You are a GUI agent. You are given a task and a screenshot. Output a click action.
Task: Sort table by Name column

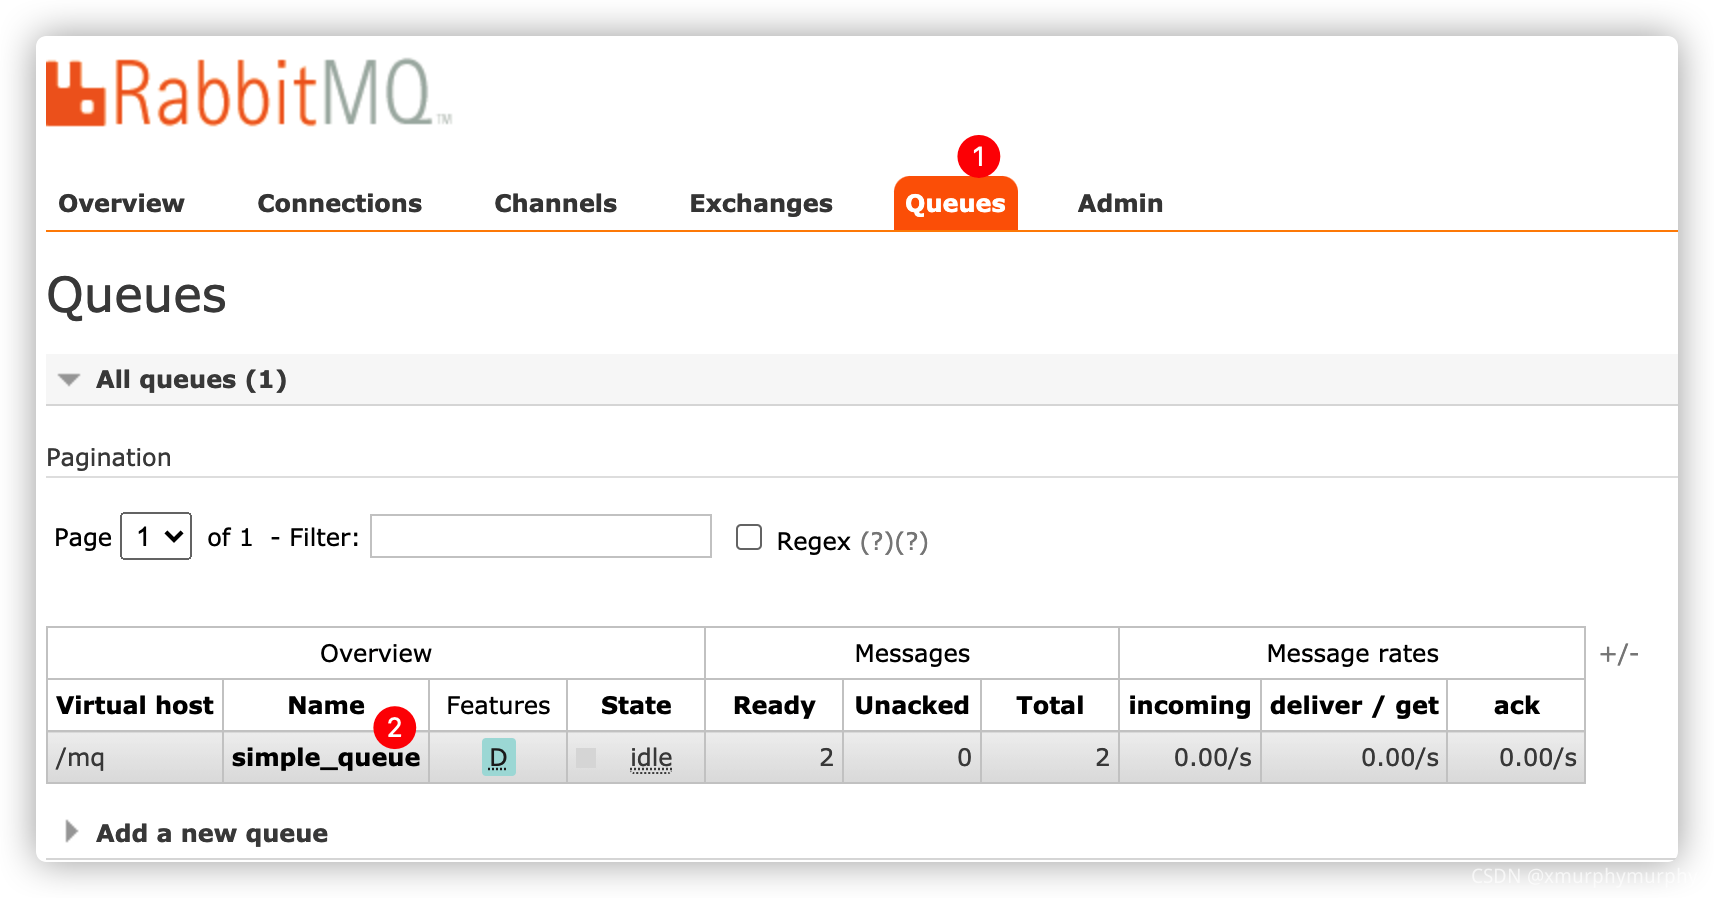326,705
